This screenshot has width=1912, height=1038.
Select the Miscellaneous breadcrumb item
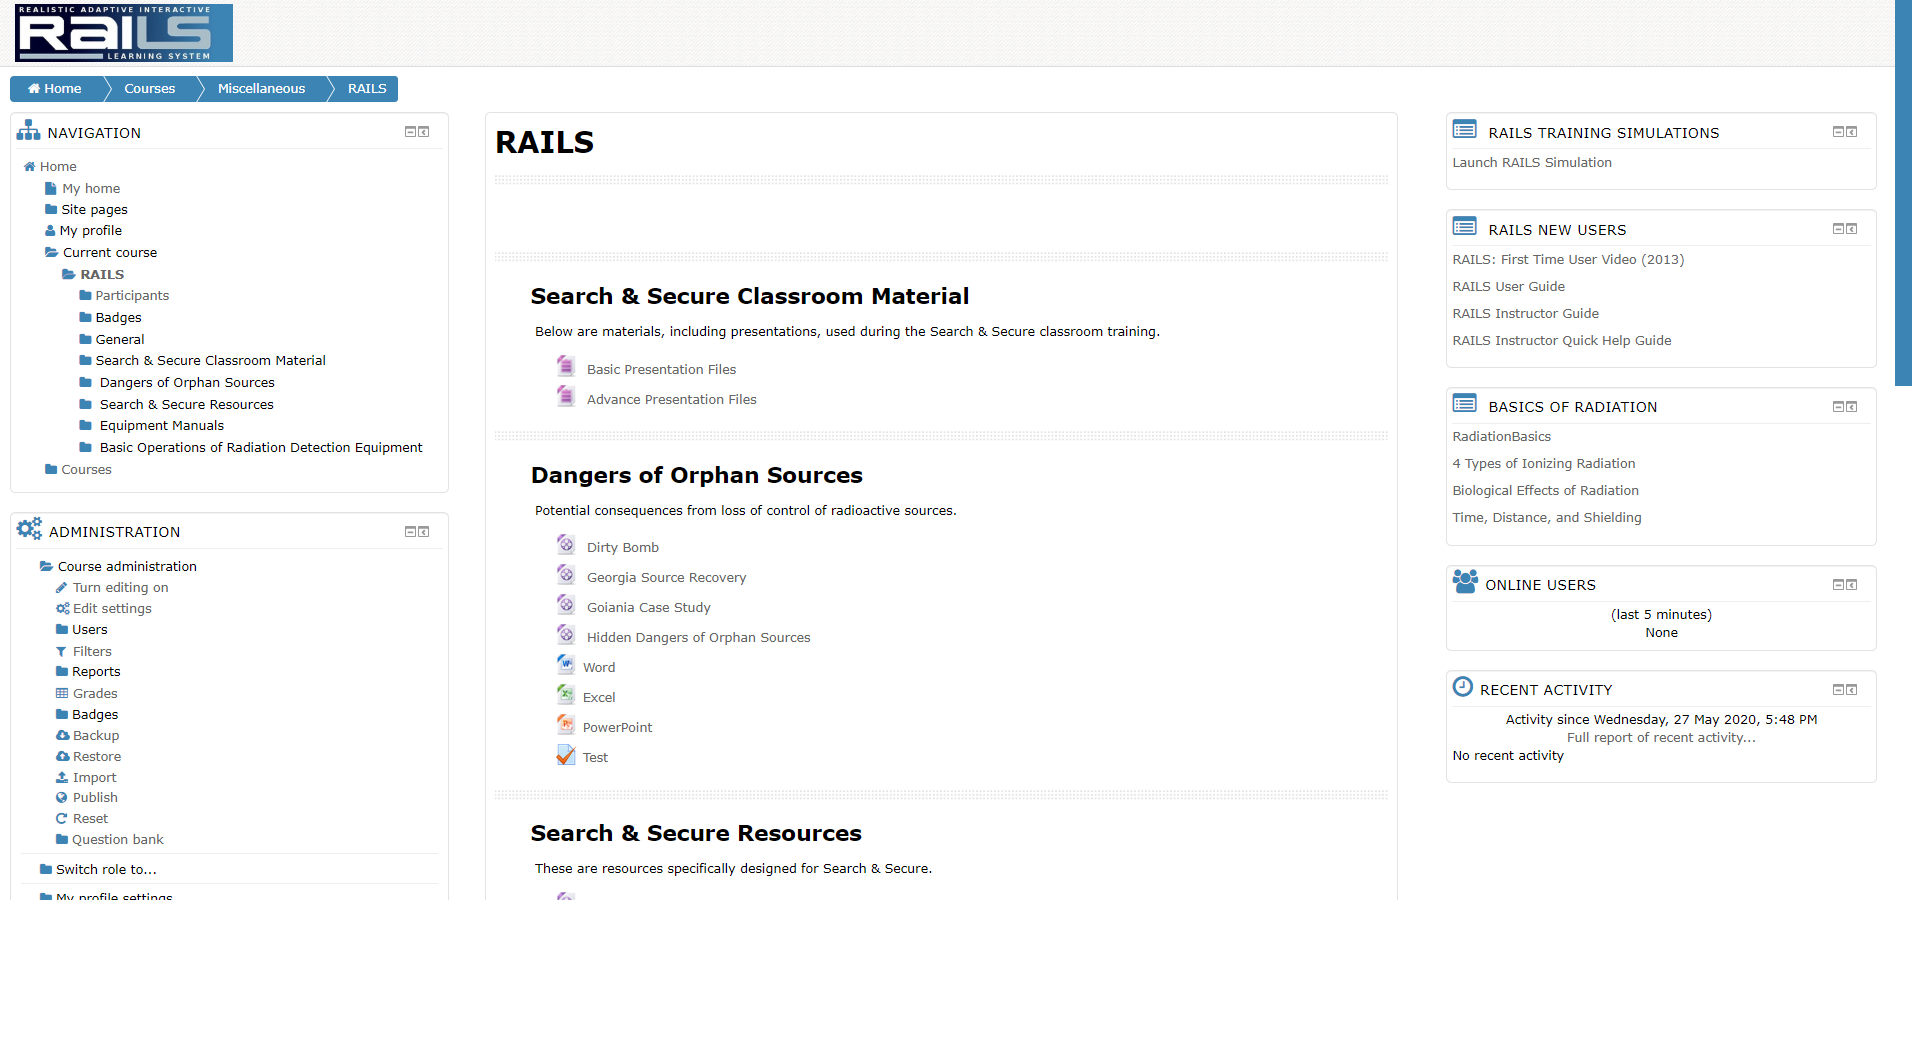[x=261, y=89]
